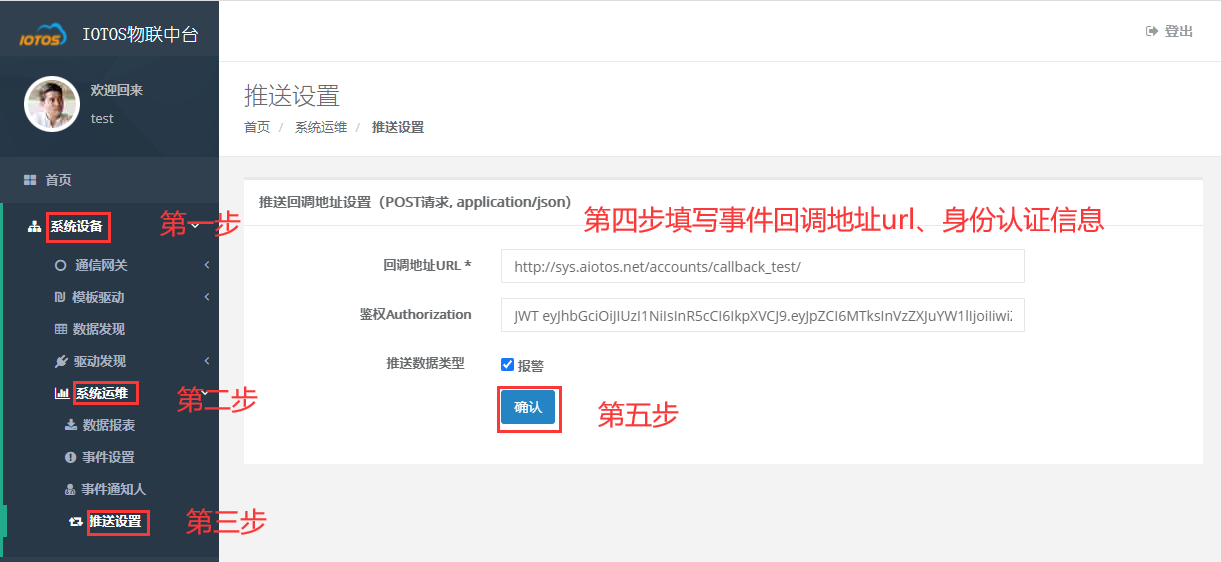
Task: Click the 系统运维 bar chart icon
Action: click(61, 393)
